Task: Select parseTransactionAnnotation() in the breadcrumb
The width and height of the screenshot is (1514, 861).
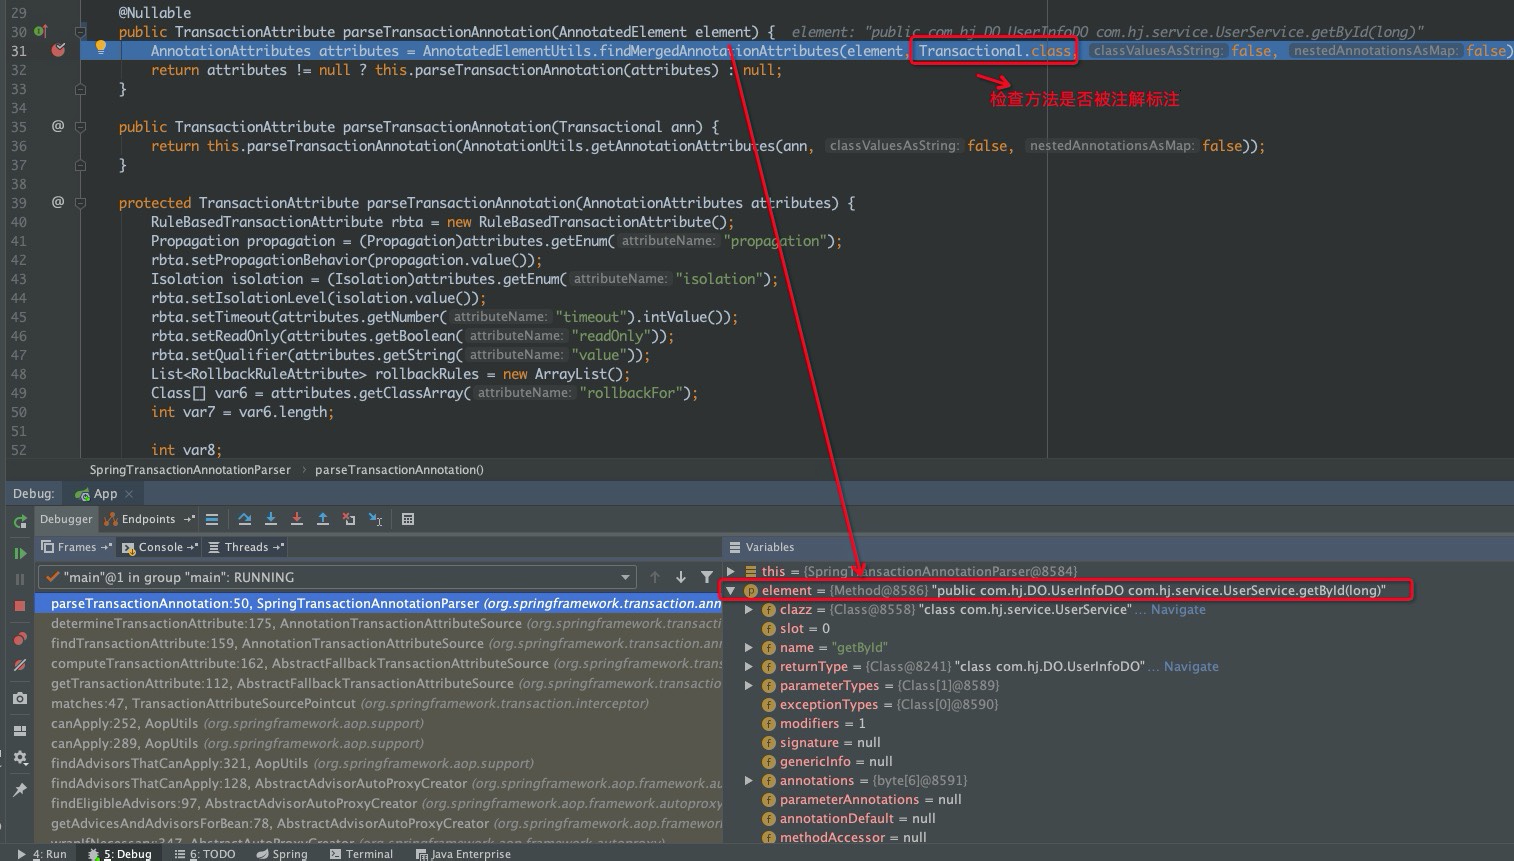Action: click(x=399, y=469)
